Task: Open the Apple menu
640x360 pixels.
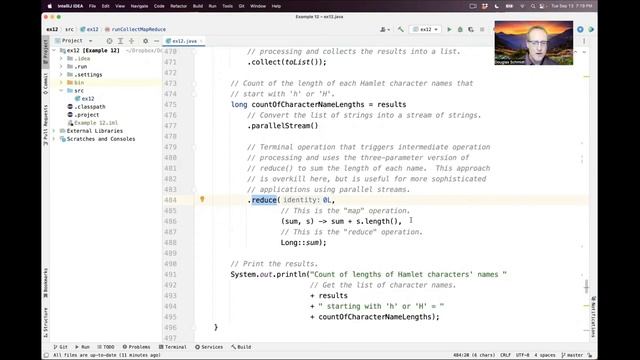Action: pyautogui.click(x=50, y=6)
